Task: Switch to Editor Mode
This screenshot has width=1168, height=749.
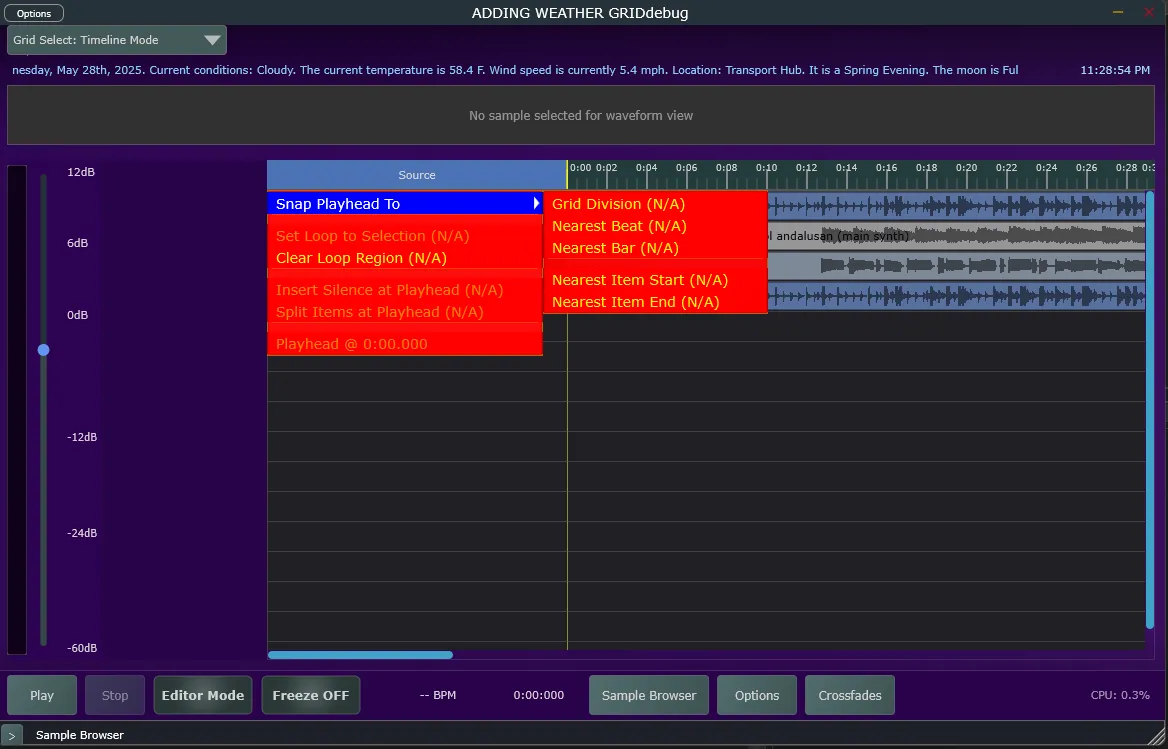Action: pyautogui.click(x=202, y=695)
